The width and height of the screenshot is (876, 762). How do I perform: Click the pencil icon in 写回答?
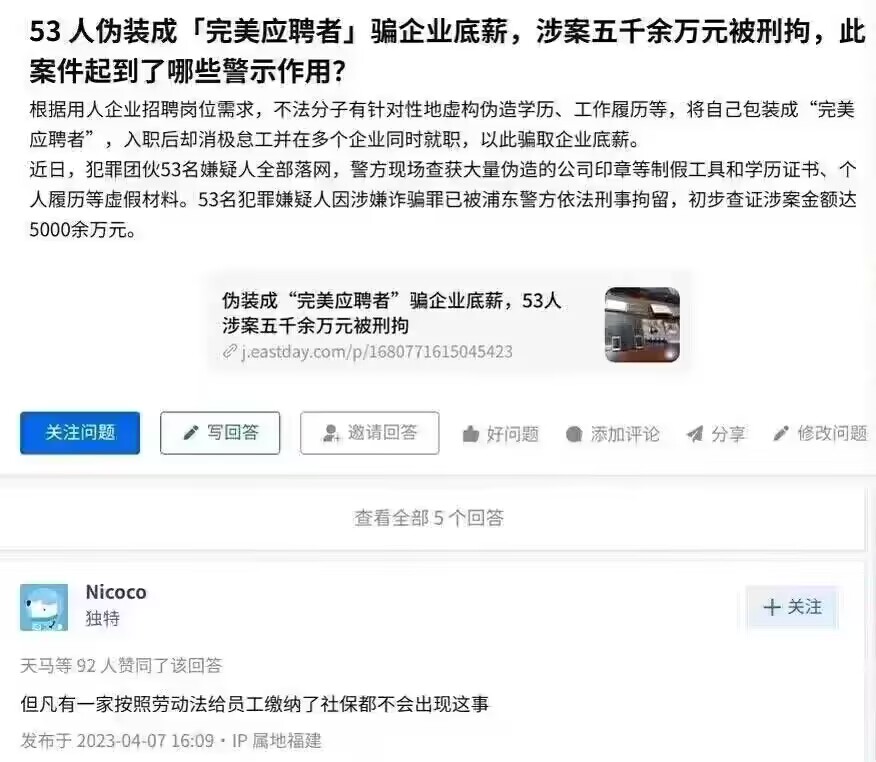pyautogui.click(x=191, y=433)
